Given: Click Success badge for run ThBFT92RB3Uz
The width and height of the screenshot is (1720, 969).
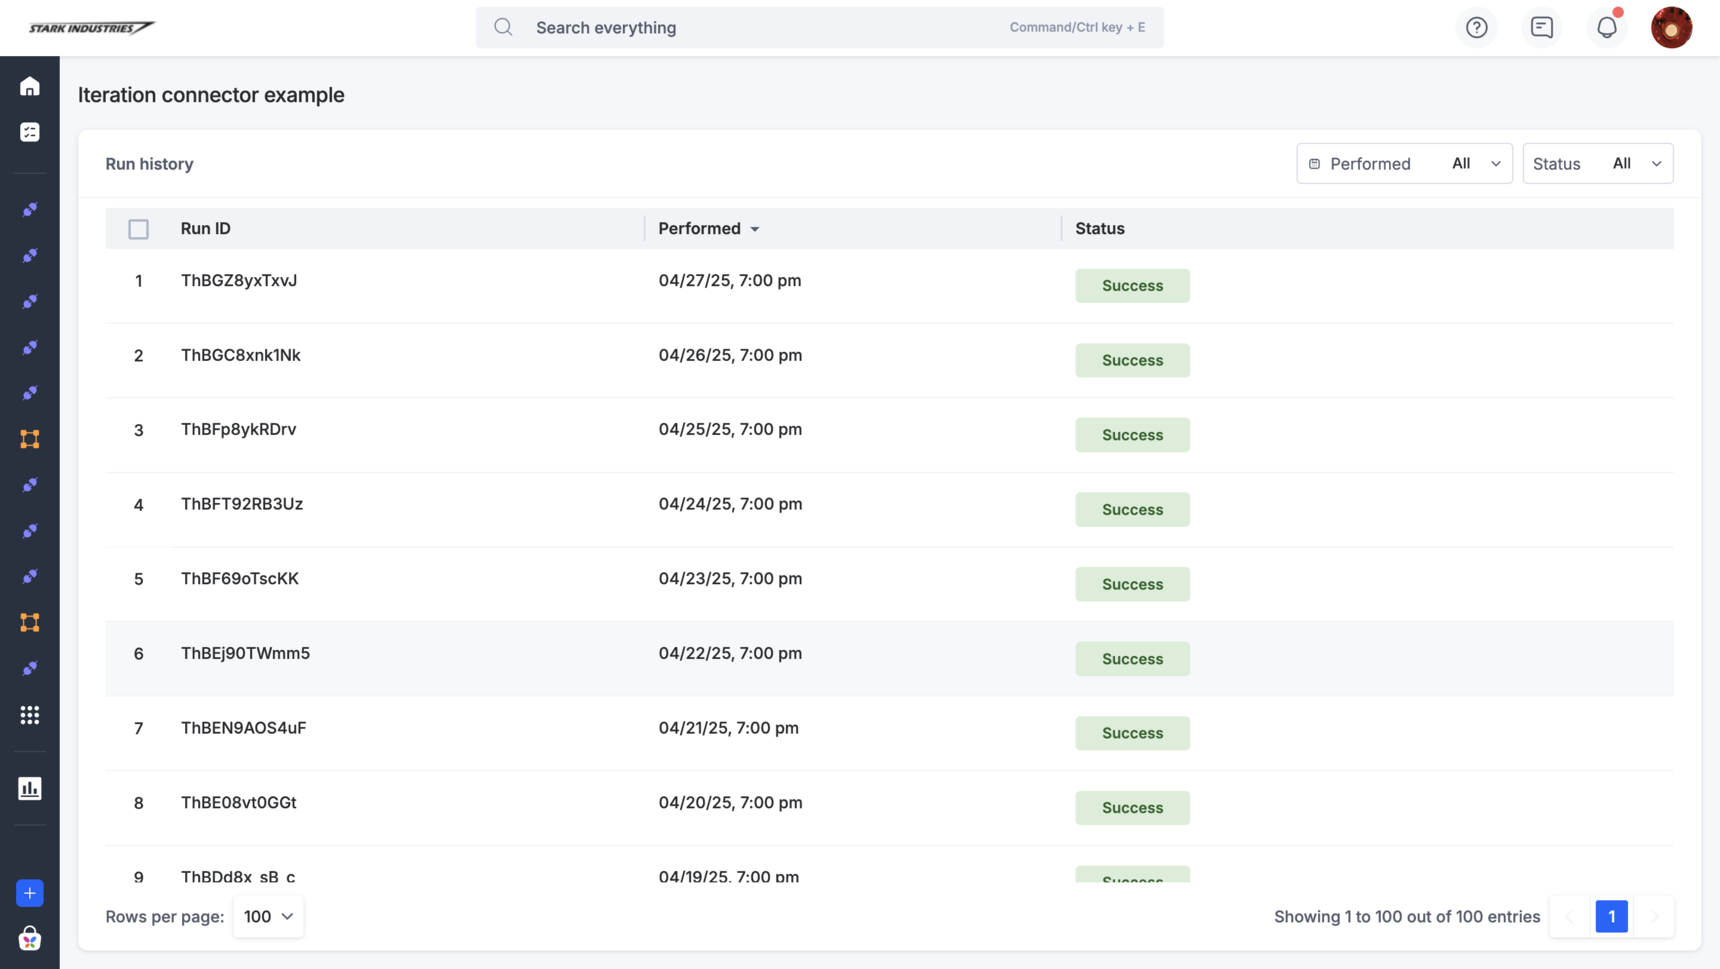Looking at the screenshot, I should pyautogui.click(x=1132, y=510).
